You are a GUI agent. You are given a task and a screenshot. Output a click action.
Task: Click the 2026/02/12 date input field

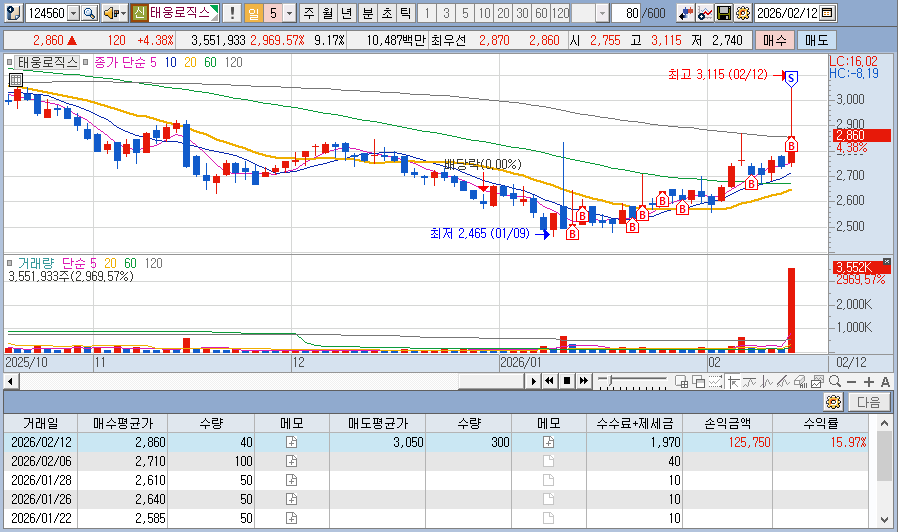coord(787,13)
